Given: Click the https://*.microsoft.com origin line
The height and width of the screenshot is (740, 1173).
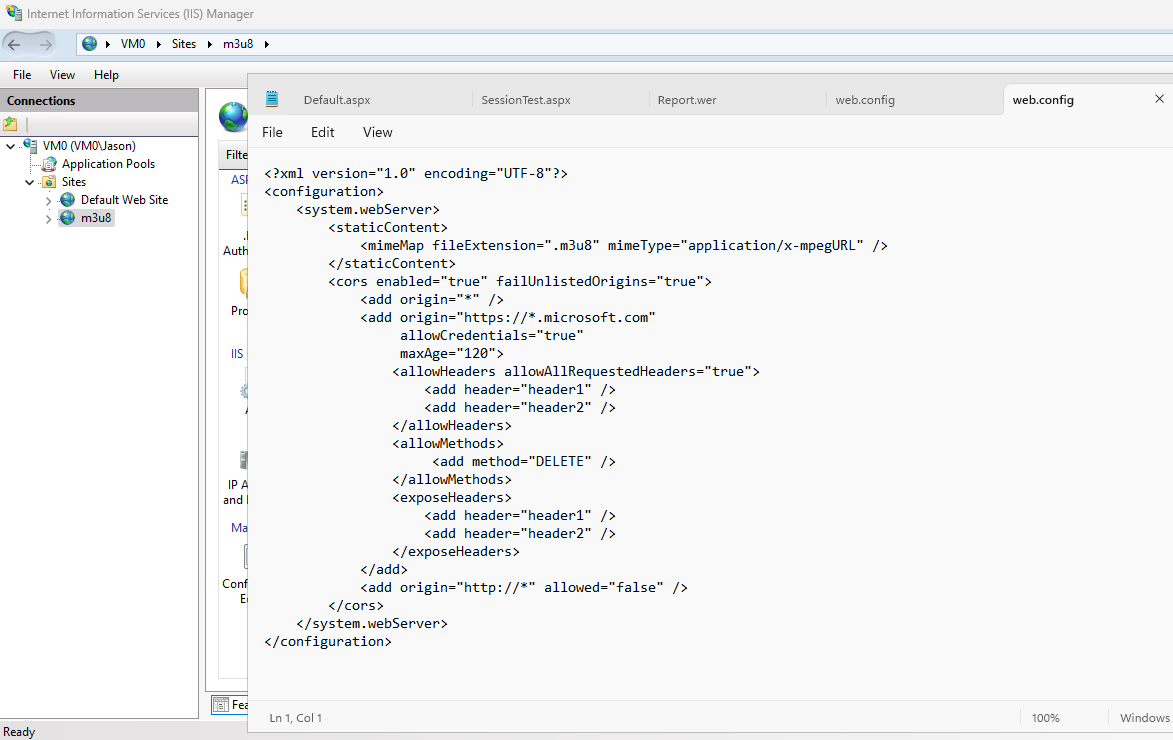Looking at the screenshot, I should (x=508, y=317).
